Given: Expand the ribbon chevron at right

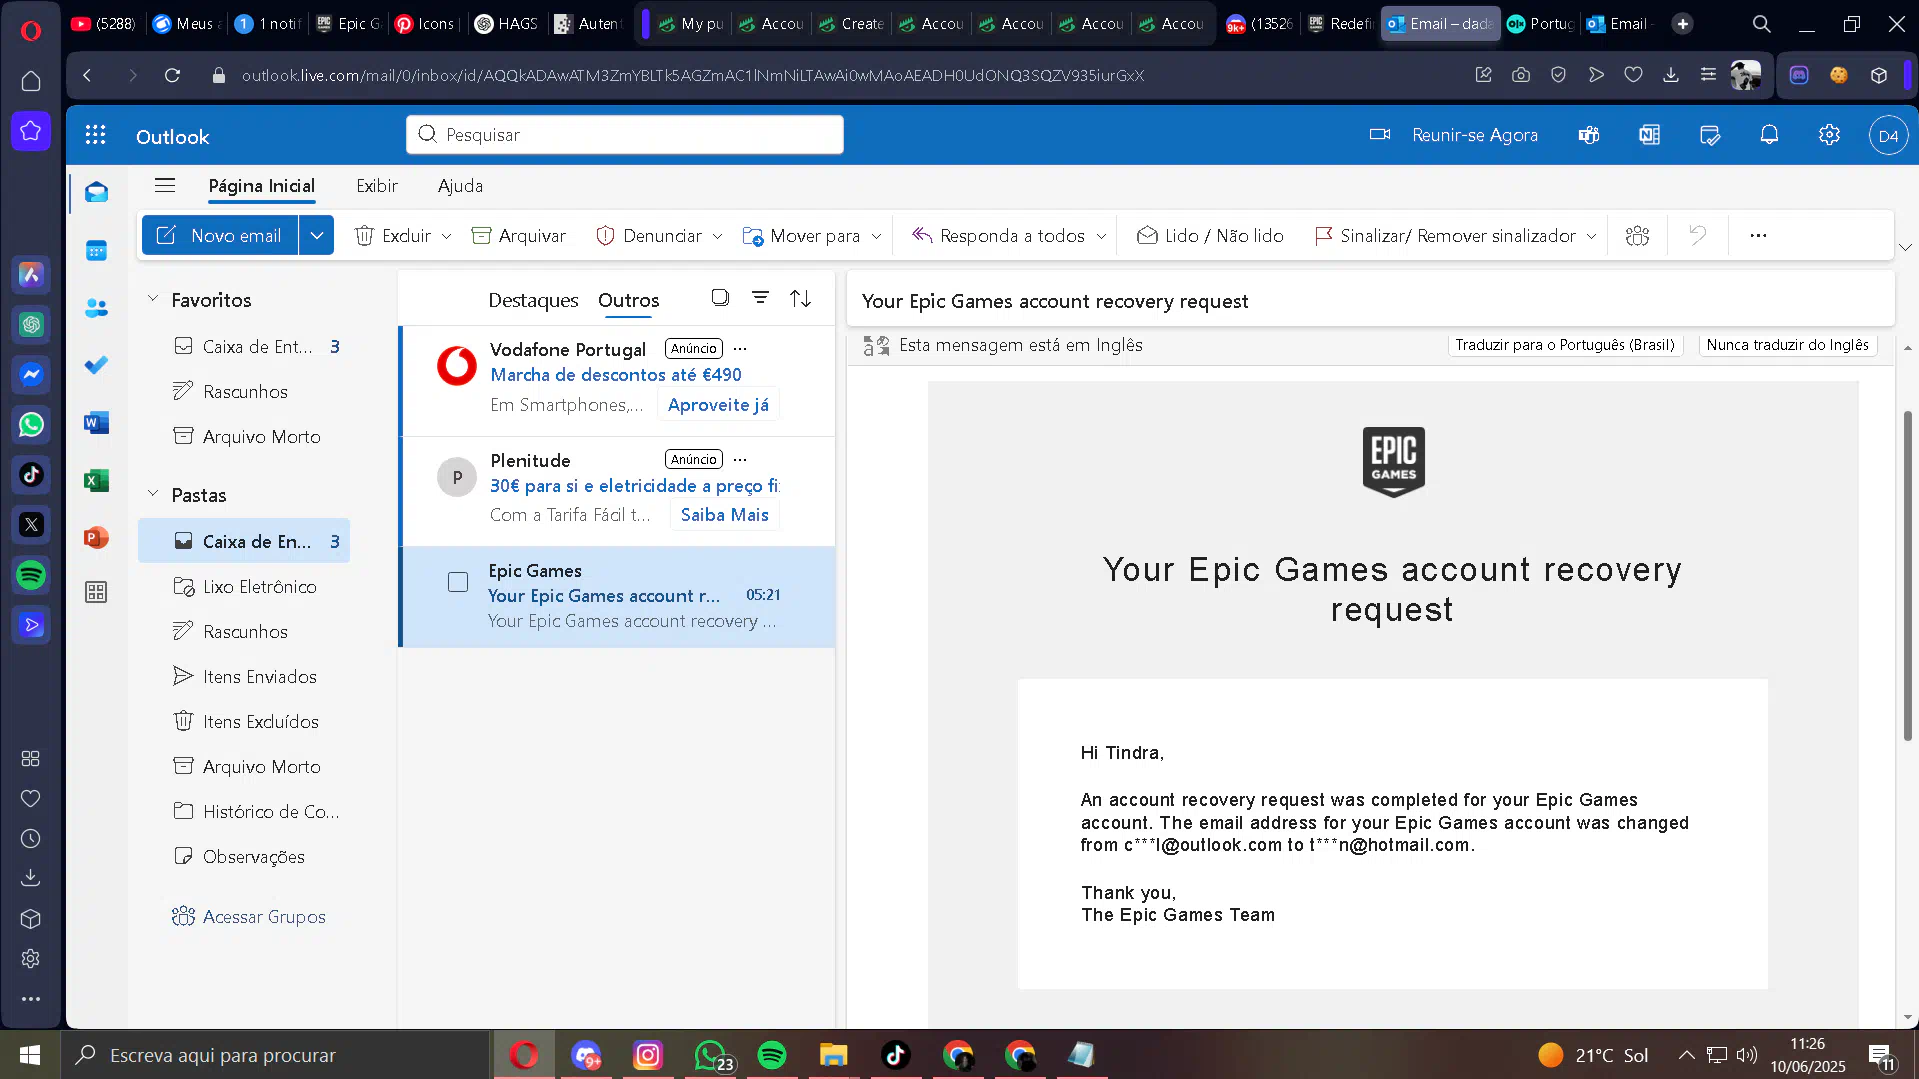Looking at the screenshot, I should pos(1905,247).
